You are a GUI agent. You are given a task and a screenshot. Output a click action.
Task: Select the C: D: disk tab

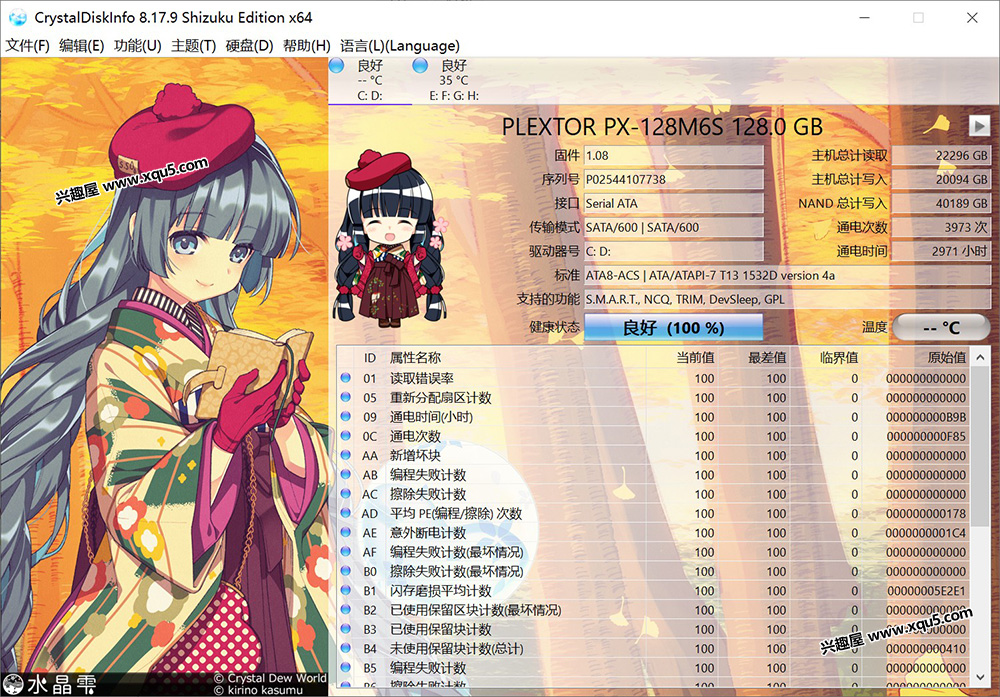[370, 80]
